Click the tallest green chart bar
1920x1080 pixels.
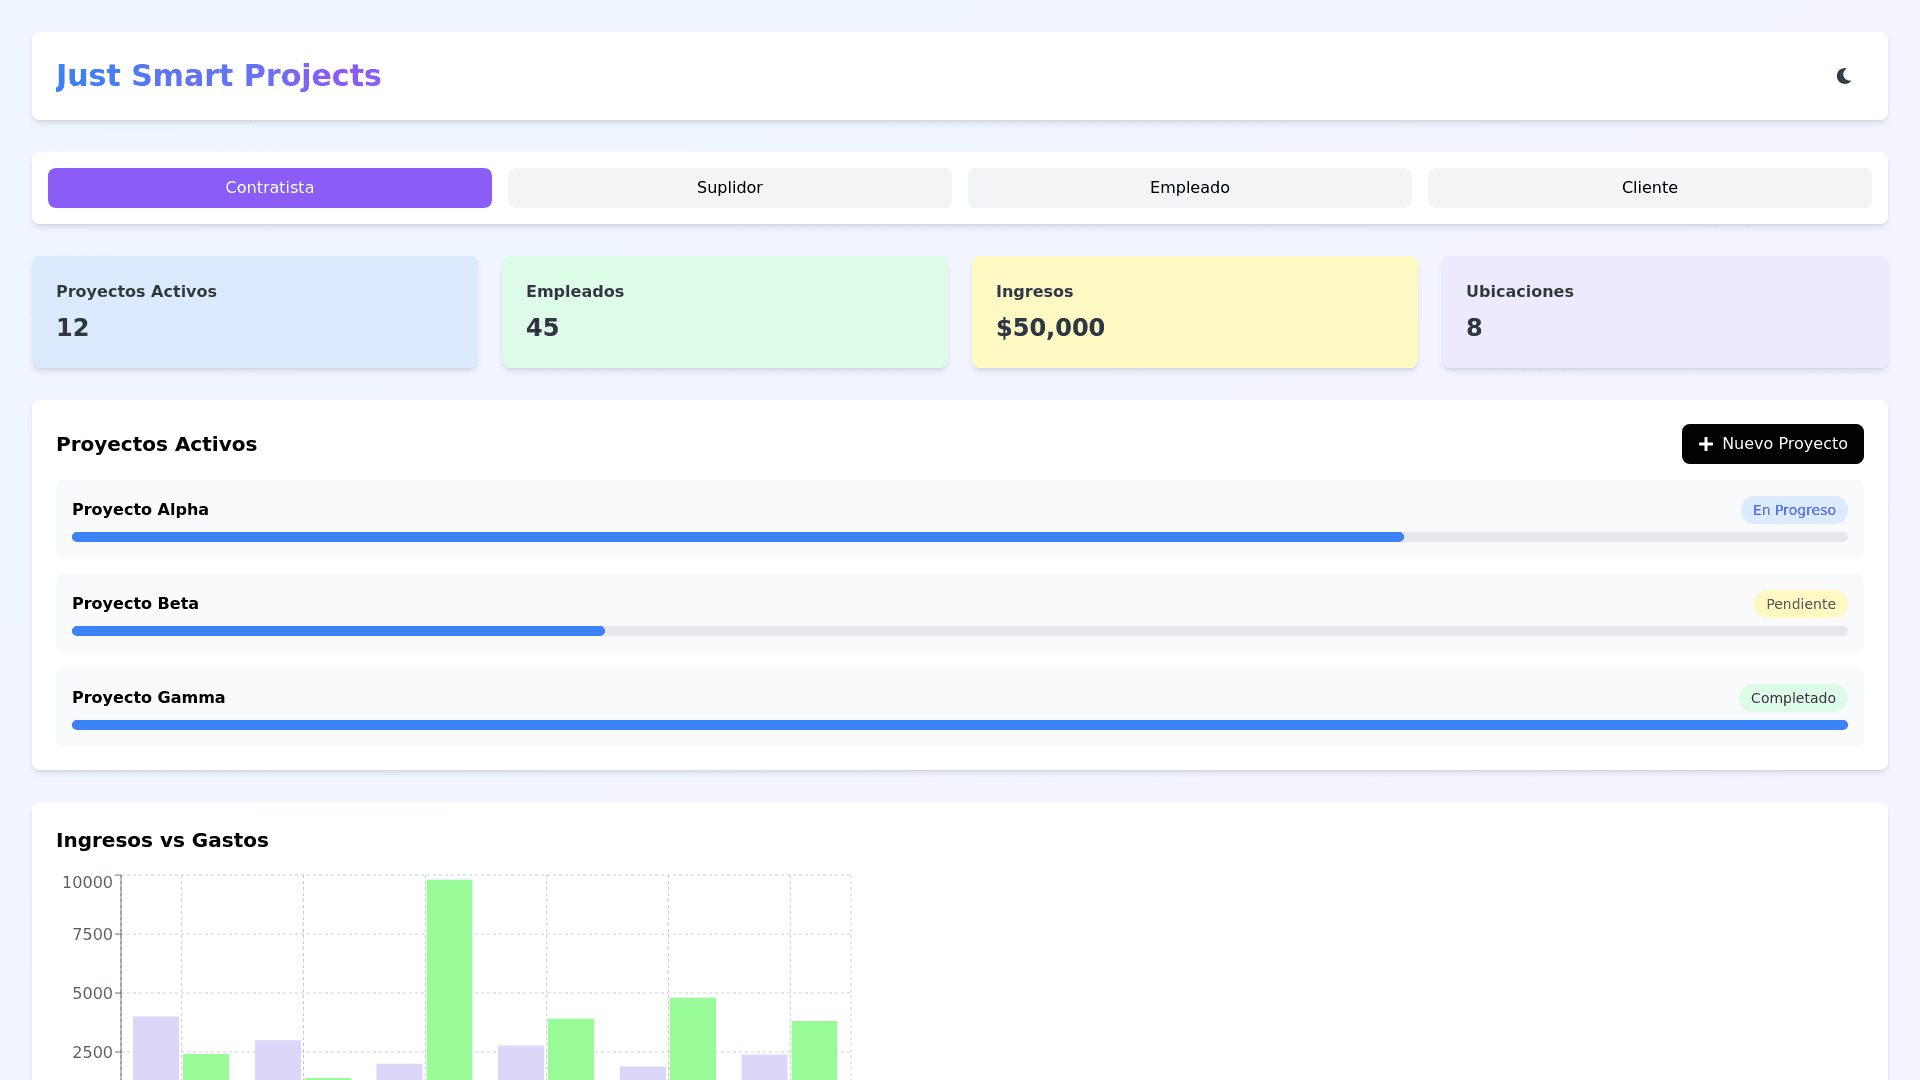[449, 978]
